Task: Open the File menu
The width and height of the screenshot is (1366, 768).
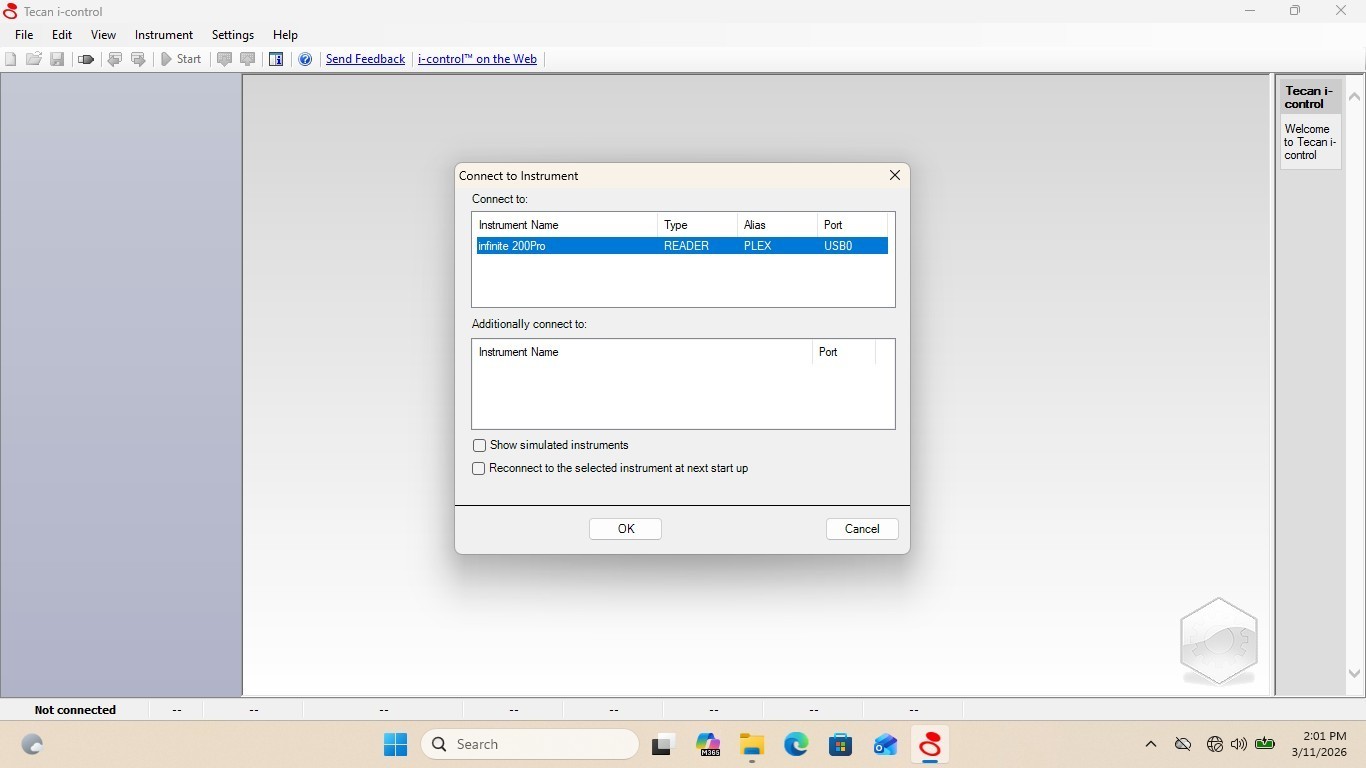Action: click(x=24, y=34)
